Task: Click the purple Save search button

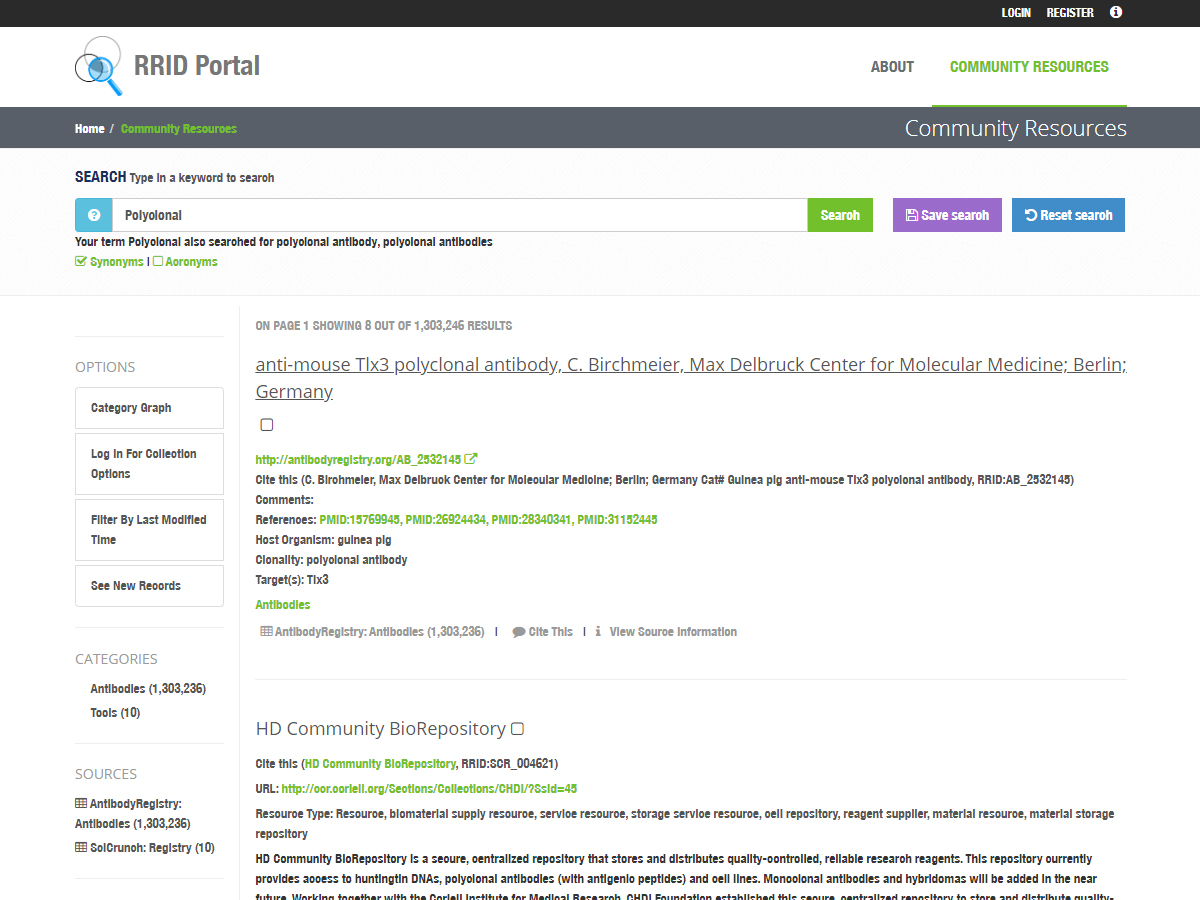Action: [x=947, y=215]
